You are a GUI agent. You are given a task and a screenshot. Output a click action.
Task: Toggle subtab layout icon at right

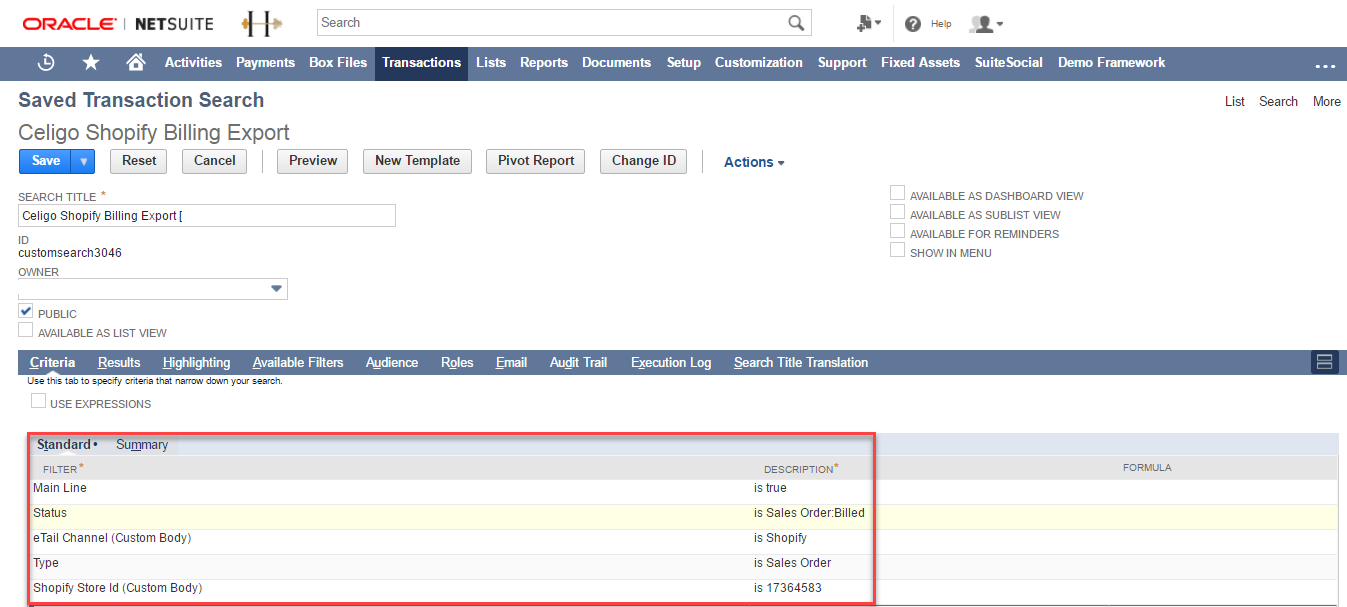pyautogui.click(x=1324, y=362)
